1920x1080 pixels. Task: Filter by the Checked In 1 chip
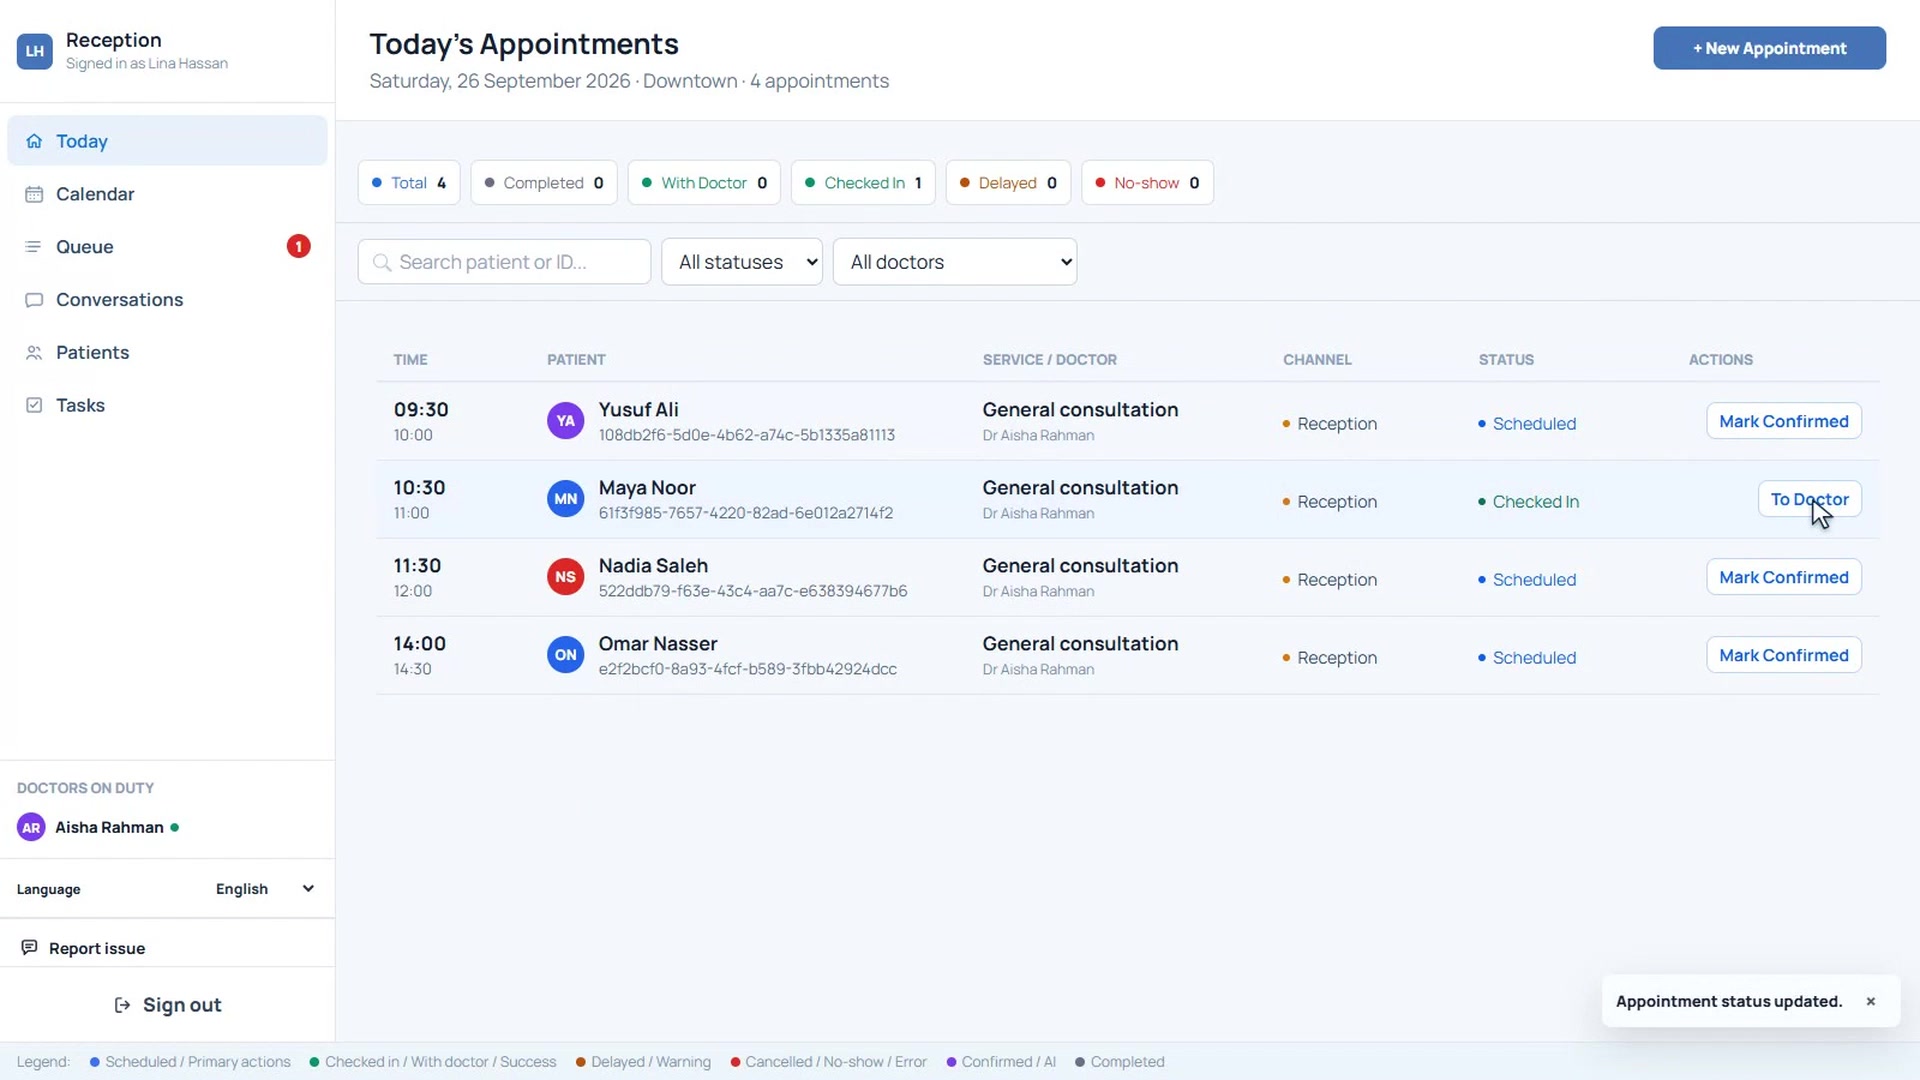coord(863,183)
